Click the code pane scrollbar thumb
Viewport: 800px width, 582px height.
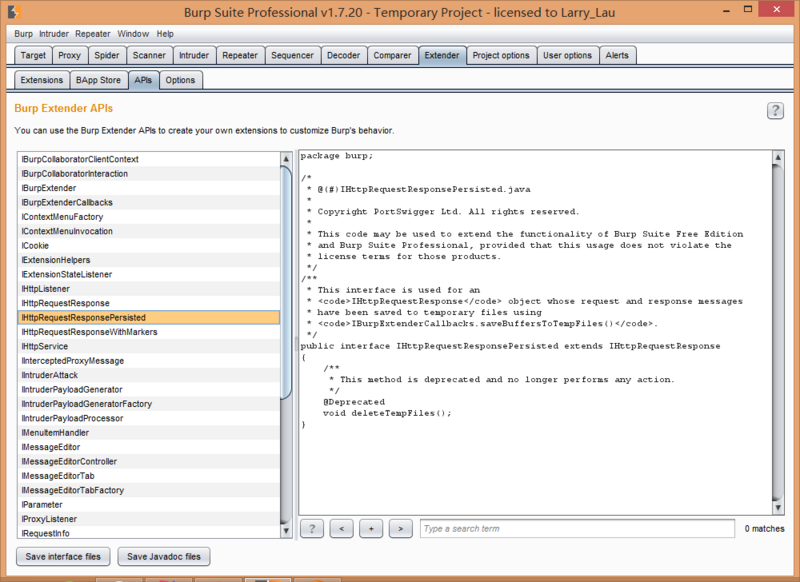point(778,333)
